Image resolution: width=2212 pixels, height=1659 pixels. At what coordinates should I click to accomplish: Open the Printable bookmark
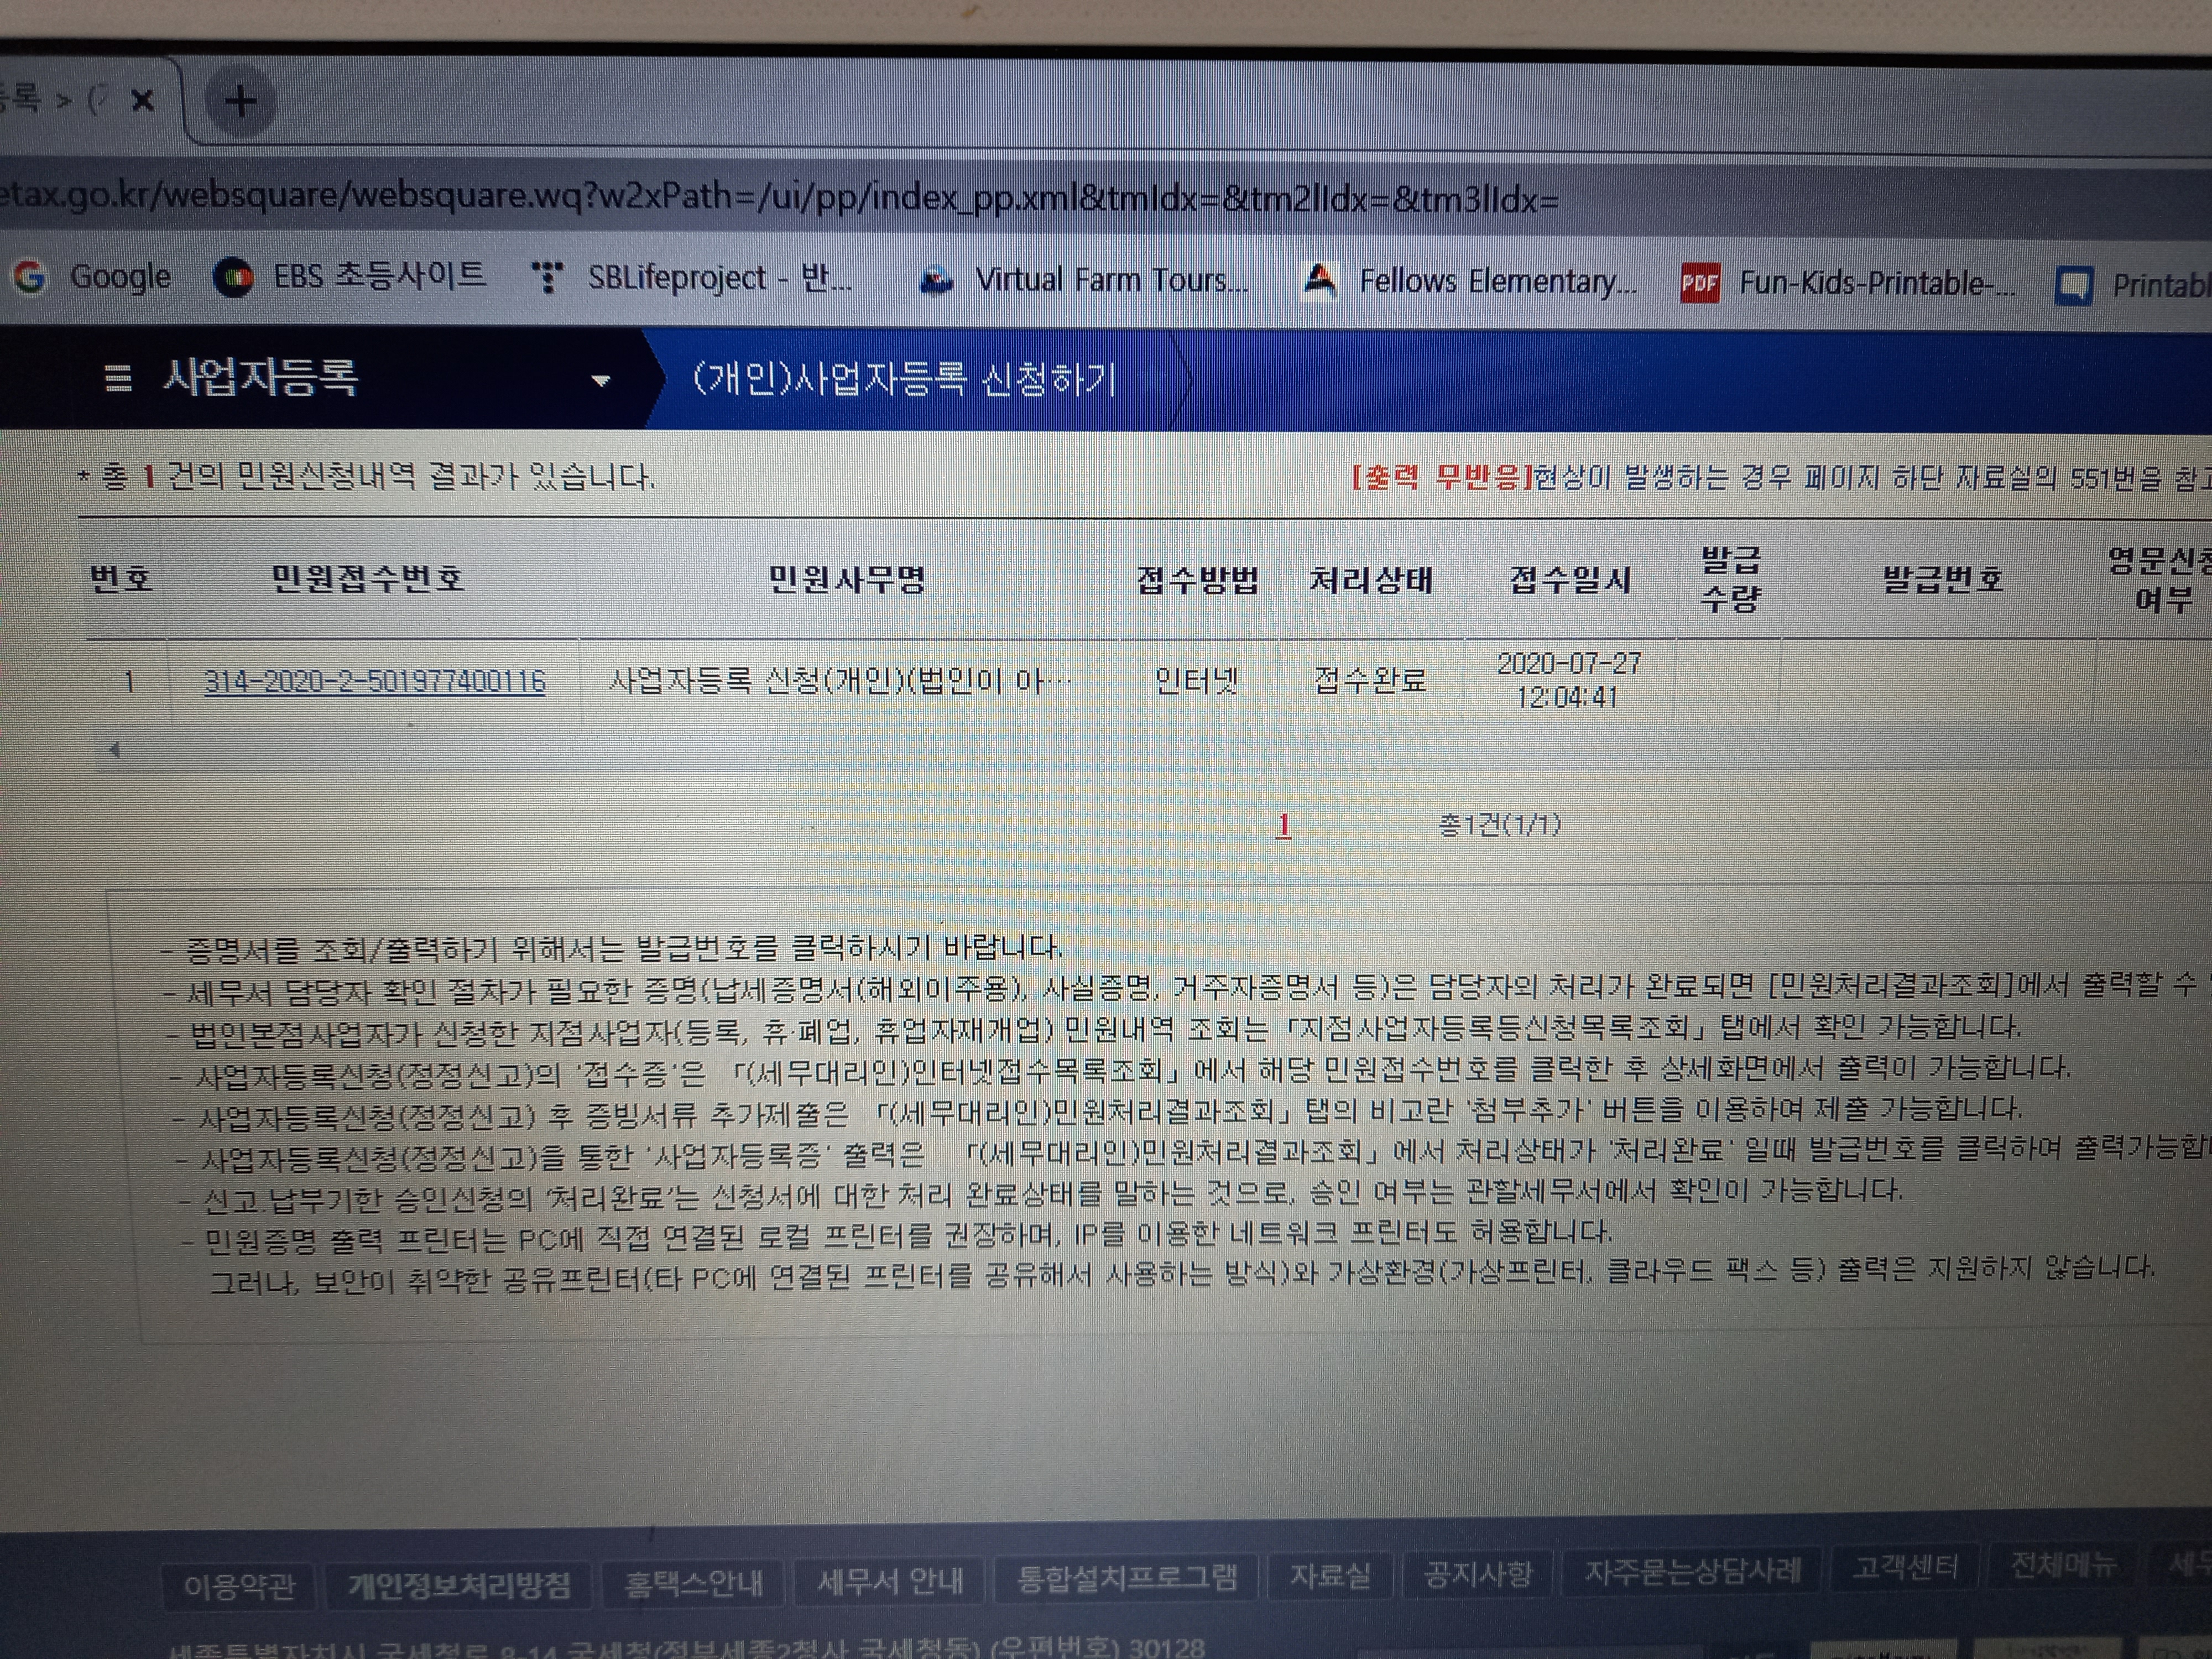(2133, 286)
